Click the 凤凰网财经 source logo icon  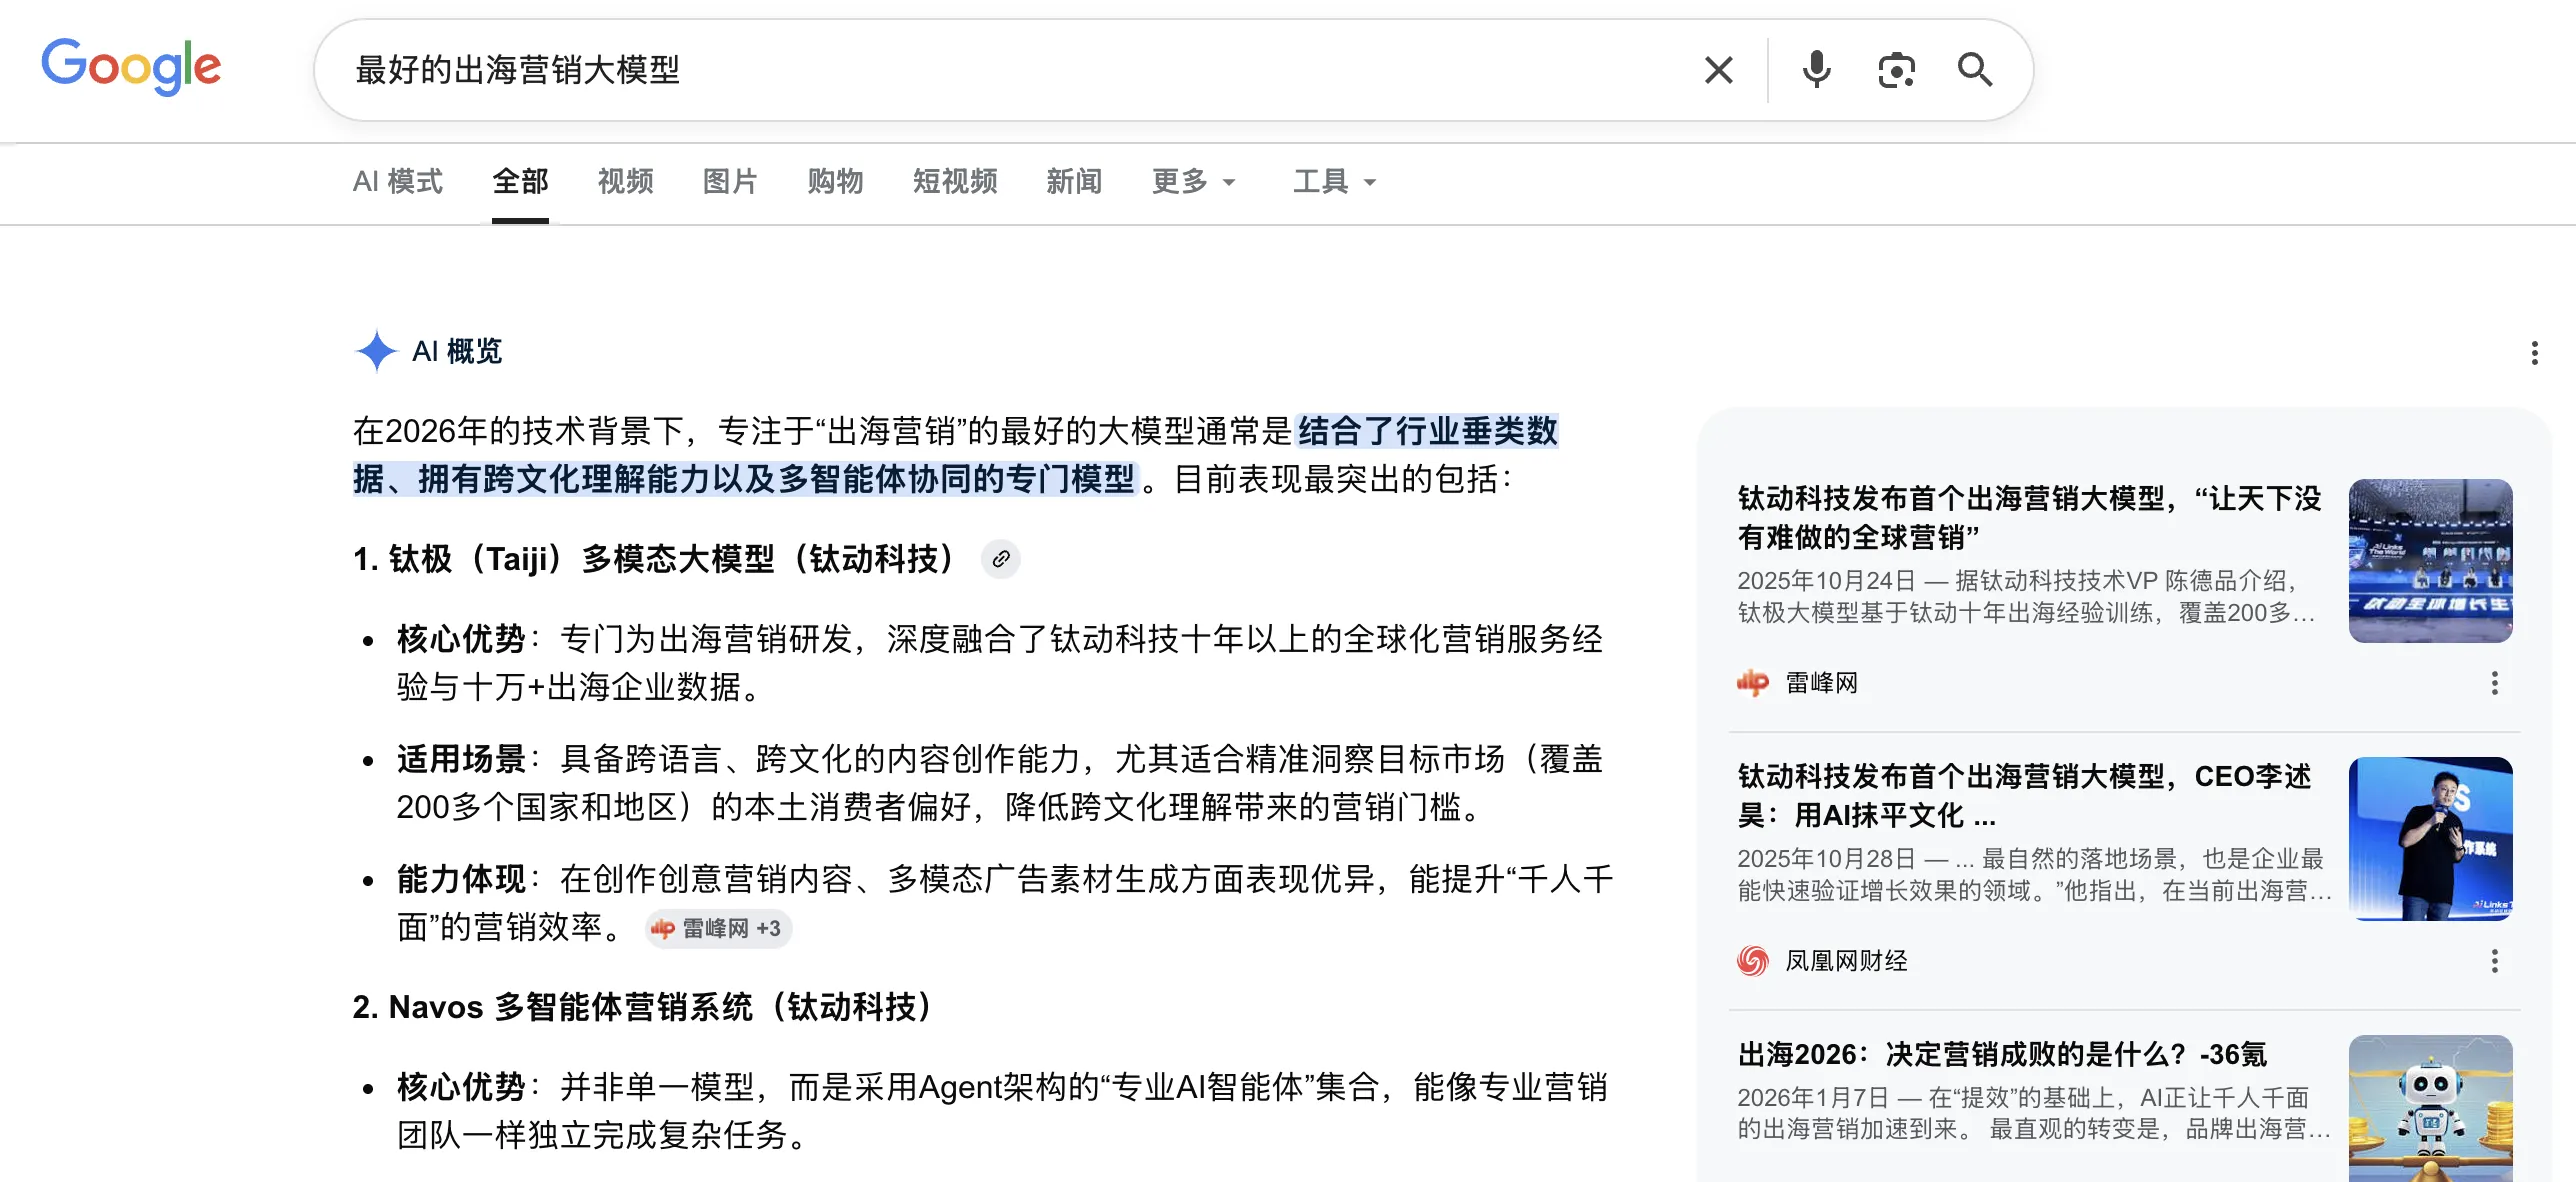click(x=1753, y=961)
